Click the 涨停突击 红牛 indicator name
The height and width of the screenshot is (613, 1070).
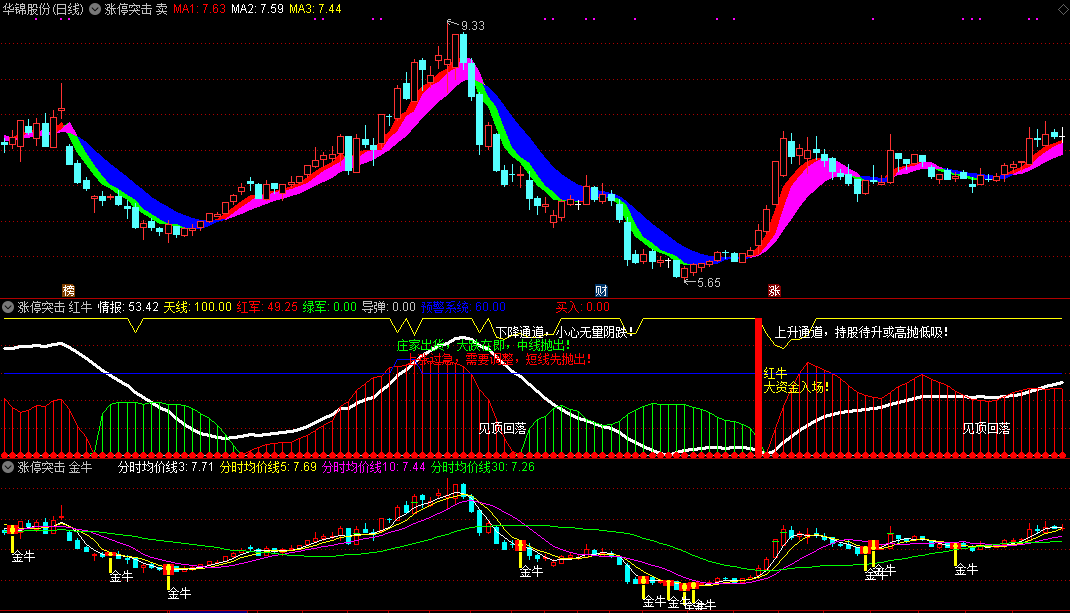click(55, 307)
